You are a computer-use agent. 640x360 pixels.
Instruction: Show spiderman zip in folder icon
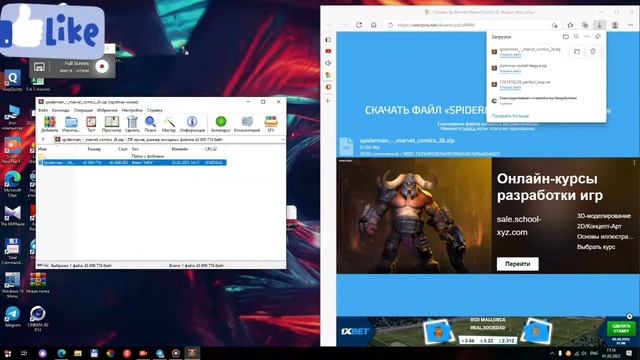pos(577,51)
